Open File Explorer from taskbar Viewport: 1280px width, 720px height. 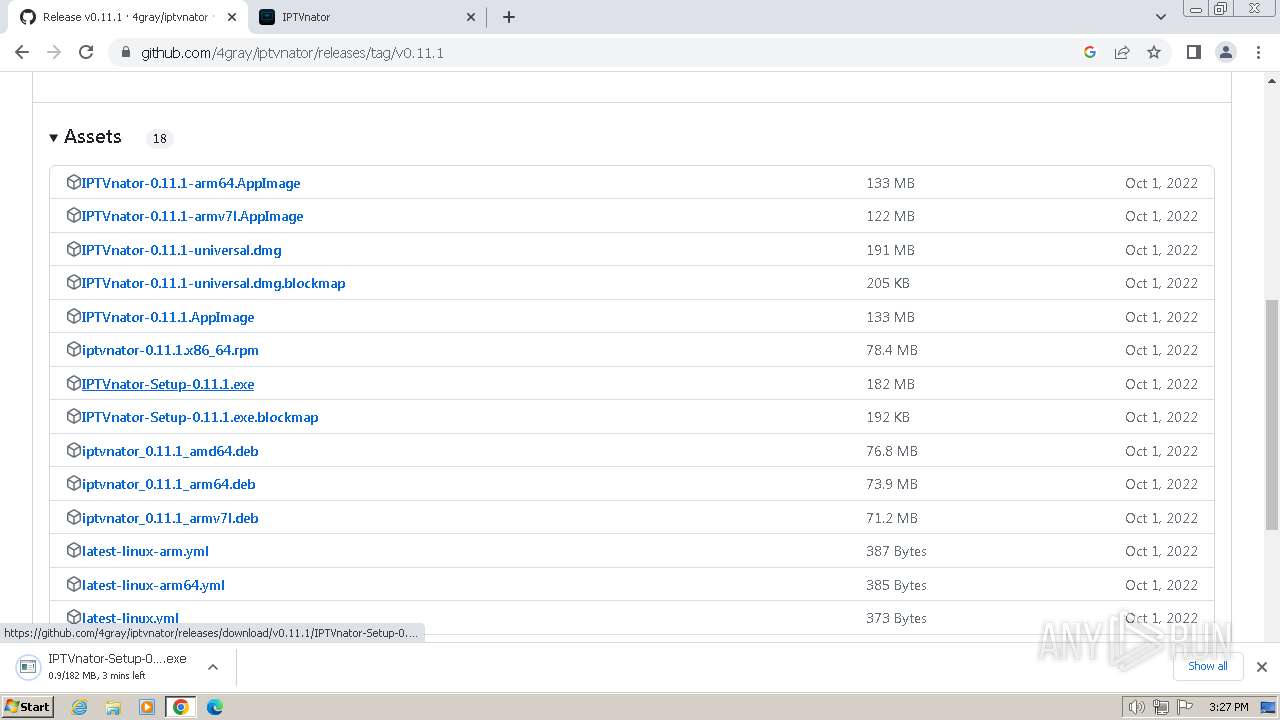pos(113,707)
